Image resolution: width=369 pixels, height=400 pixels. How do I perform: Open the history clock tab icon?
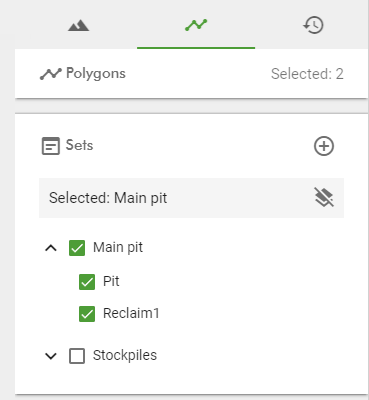(313, 25)
